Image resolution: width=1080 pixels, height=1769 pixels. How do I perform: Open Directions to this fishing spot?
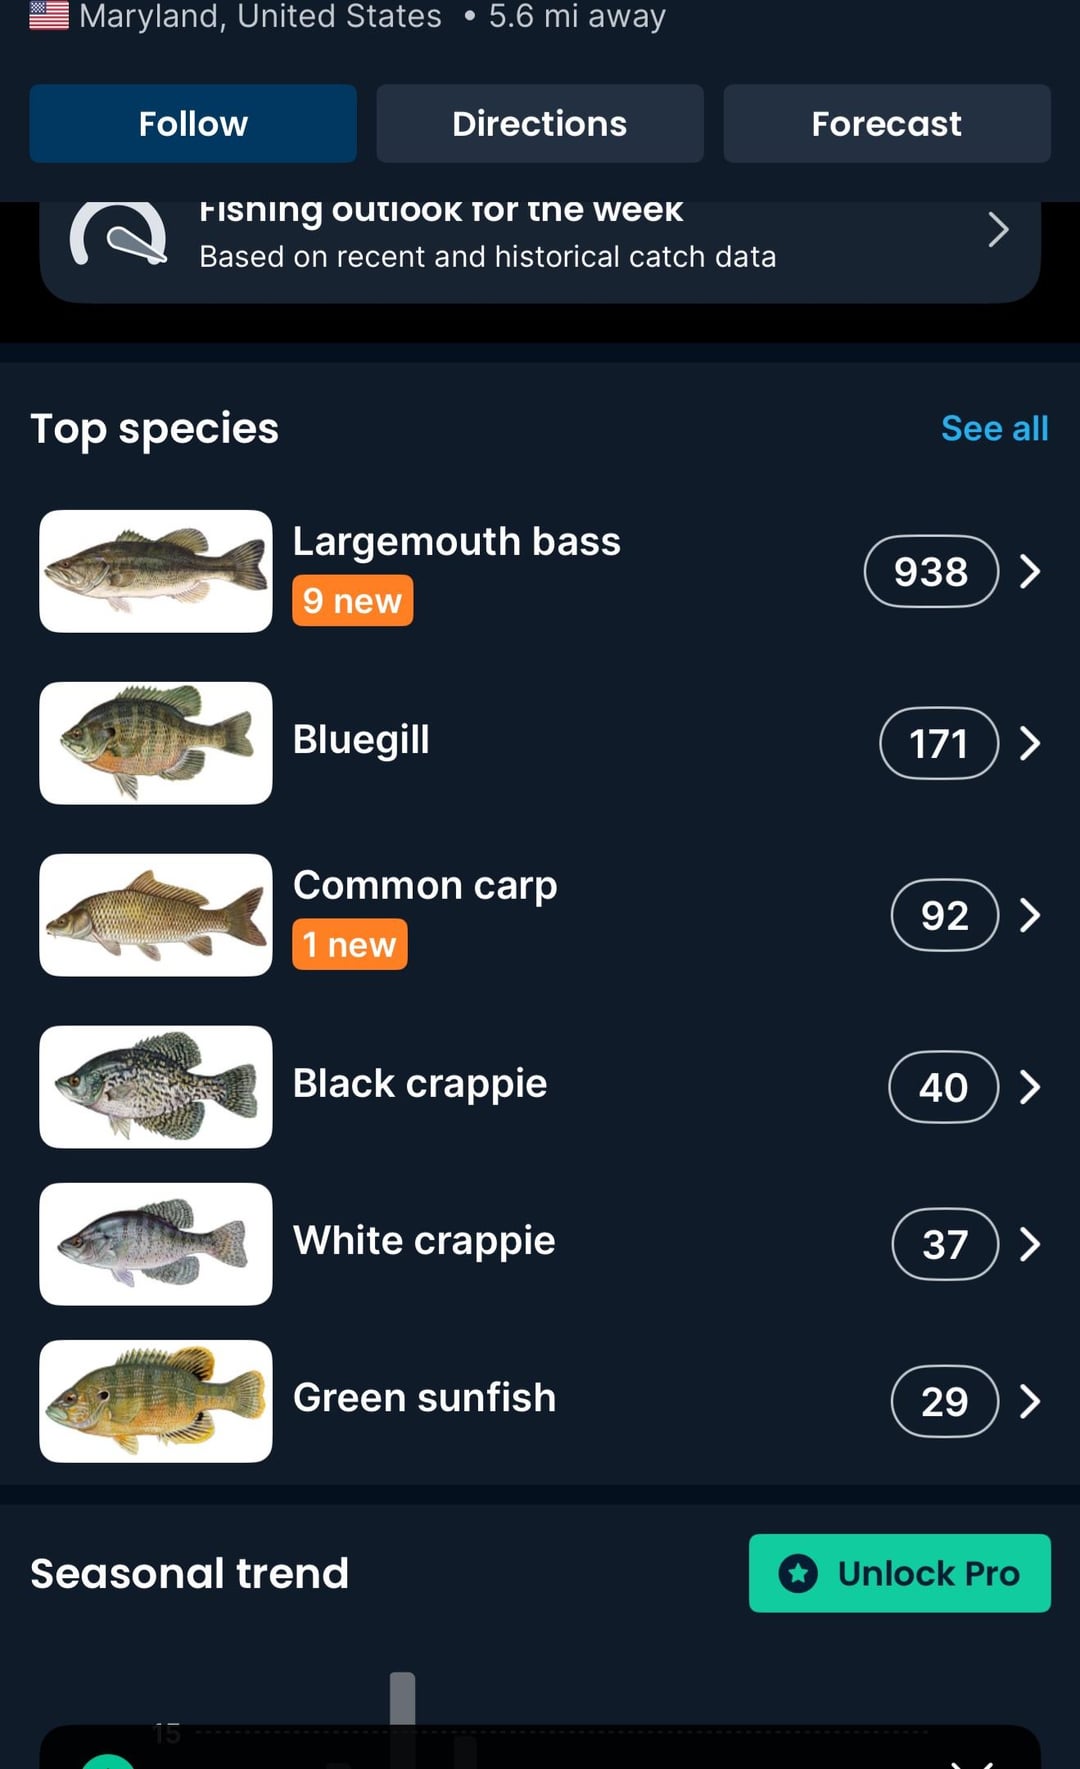coord(540,124)
